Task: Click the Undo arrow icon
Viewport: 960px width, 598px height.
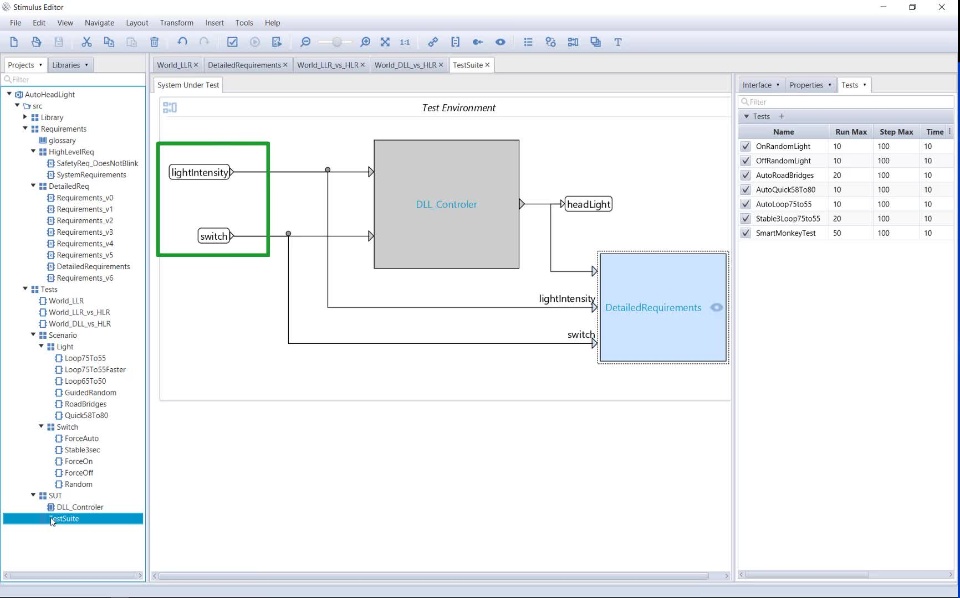Action: coord(182,42)
